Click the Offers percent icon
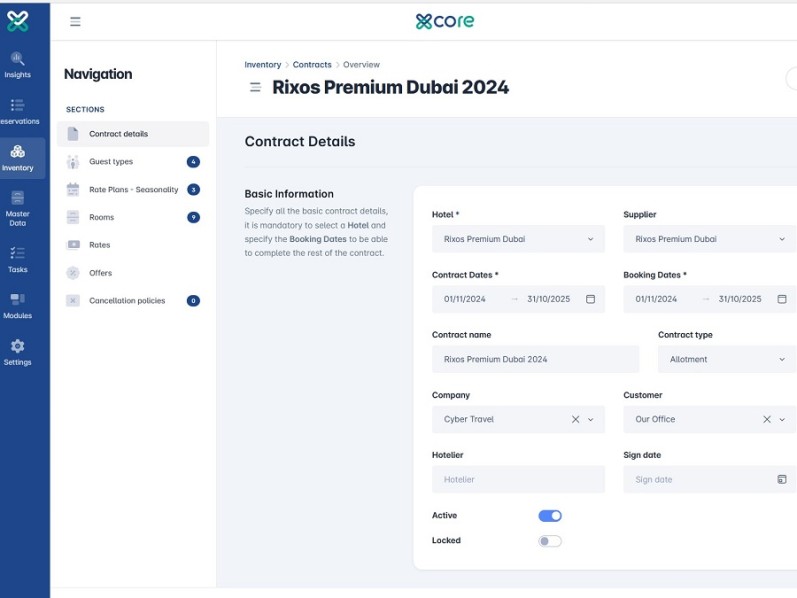 point(73,273)
